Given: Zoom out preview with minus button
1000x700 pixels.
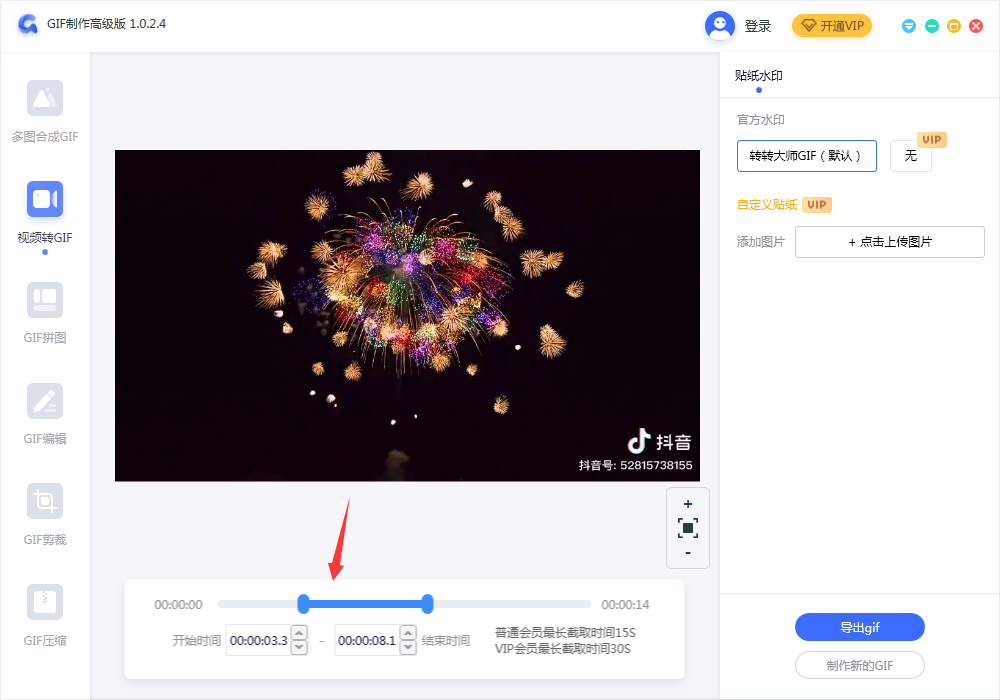Looking at the screenshot, I should tap(688, 553).
